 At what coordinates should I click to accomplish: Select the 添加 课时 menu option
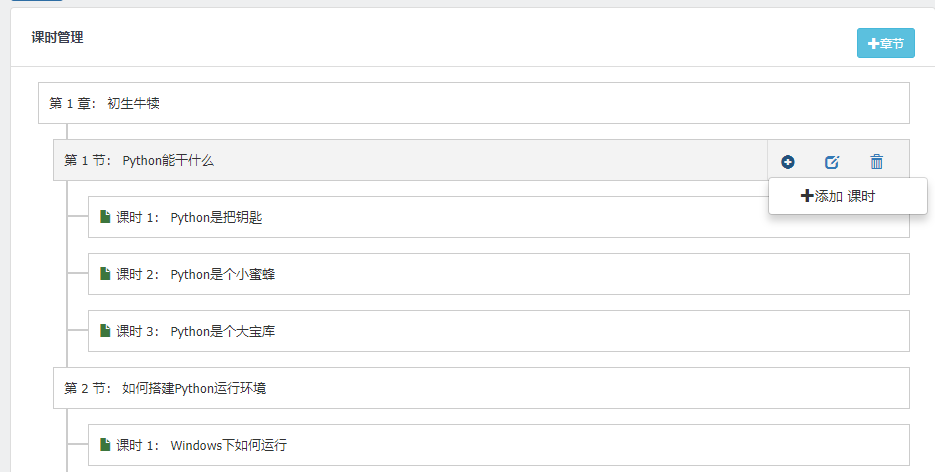(838, 196)
